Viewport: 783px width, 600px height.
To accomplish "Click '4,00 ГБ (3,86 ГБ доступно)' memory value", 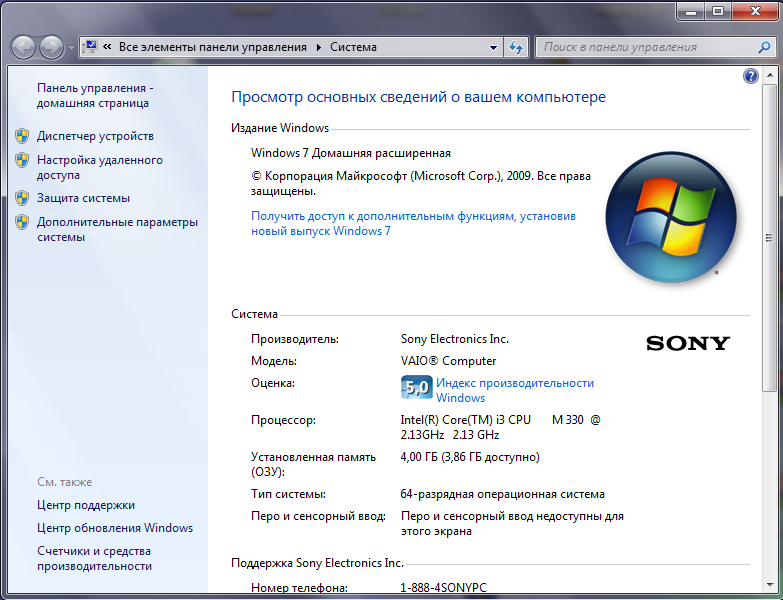I will [470, 457].
